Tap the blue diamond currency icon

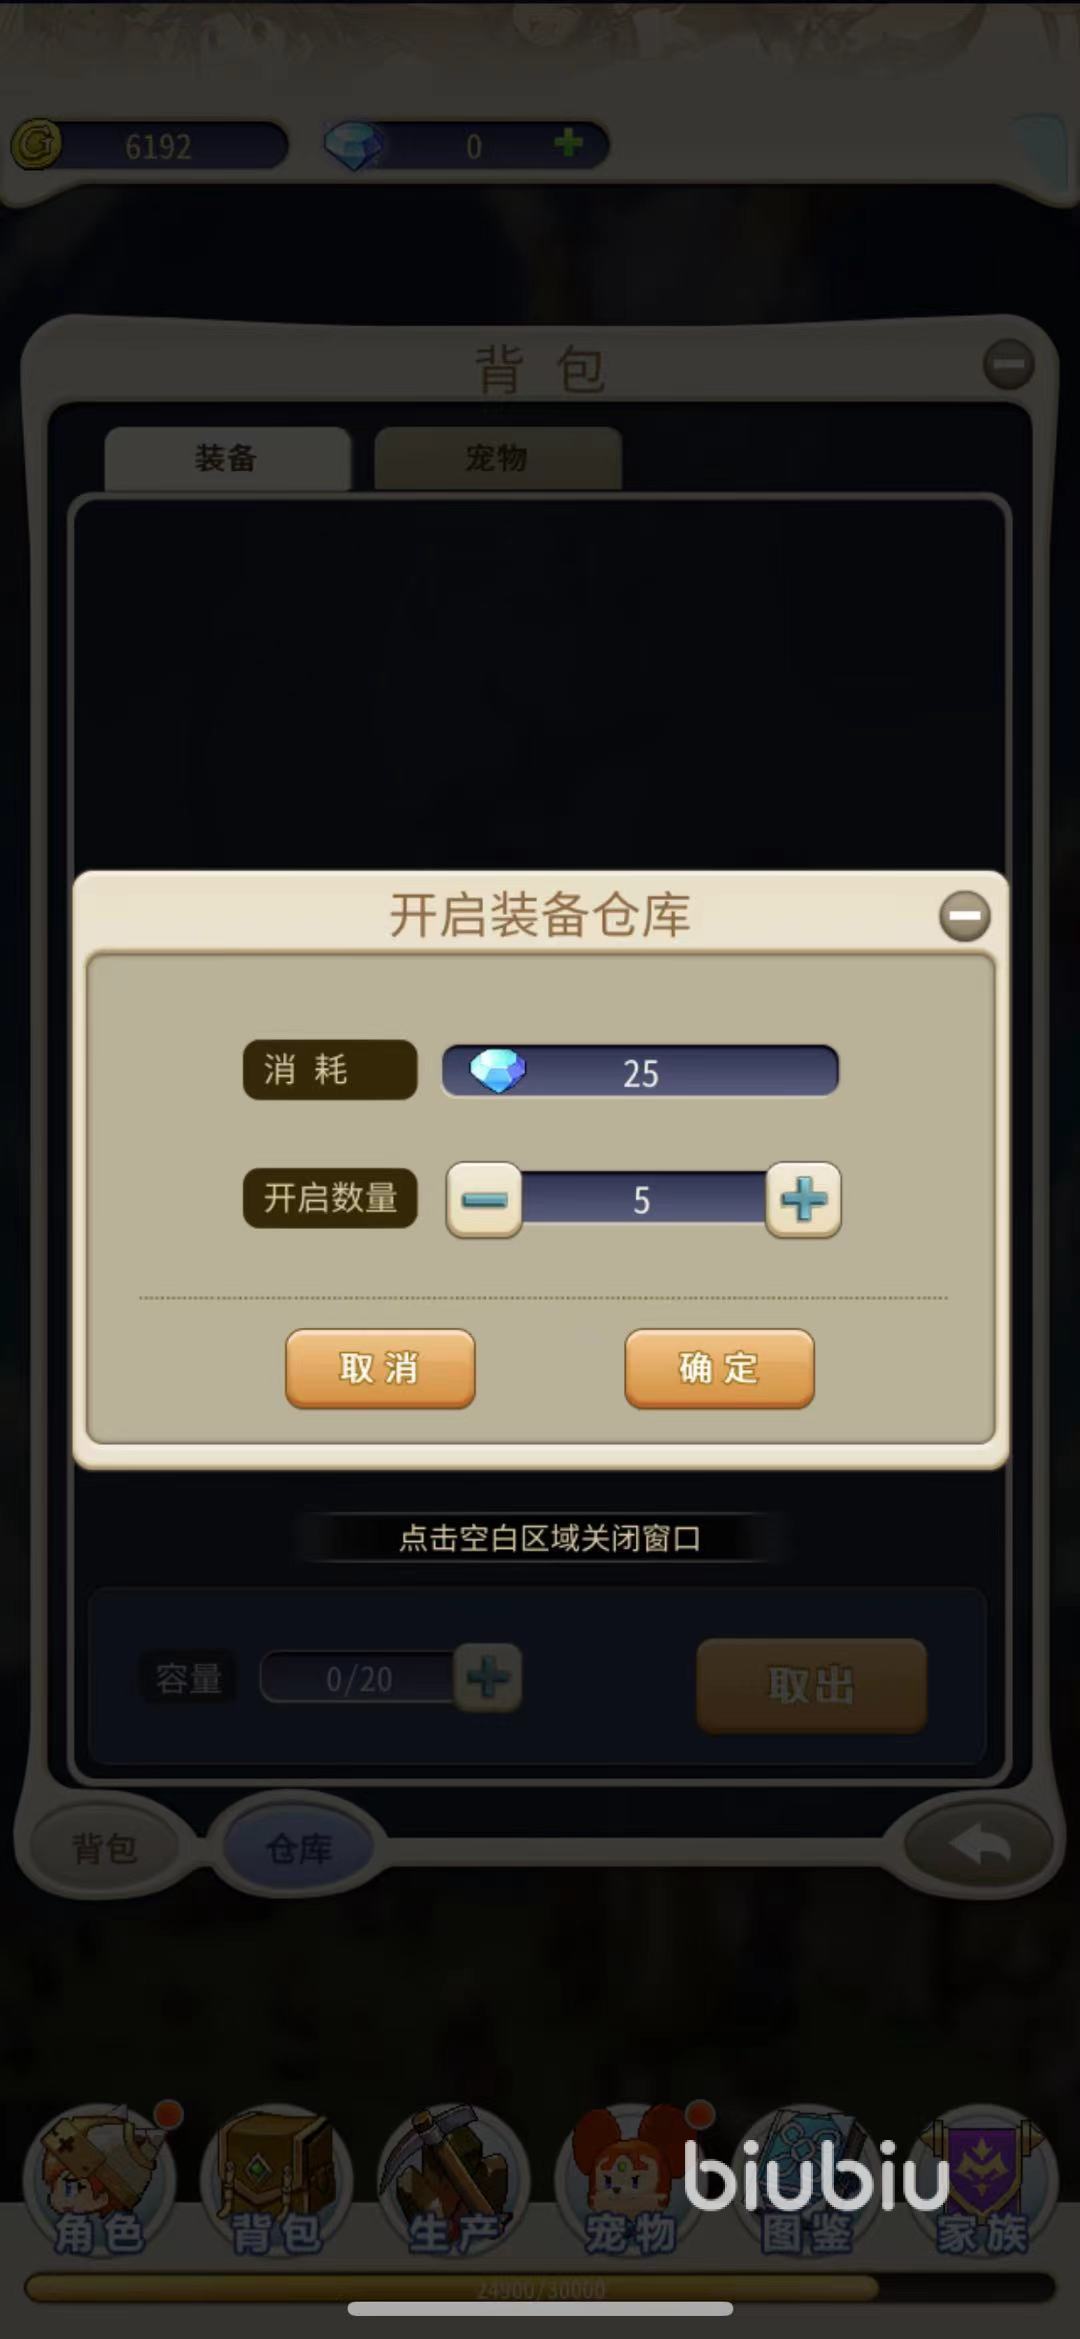(x=353, y=146)
